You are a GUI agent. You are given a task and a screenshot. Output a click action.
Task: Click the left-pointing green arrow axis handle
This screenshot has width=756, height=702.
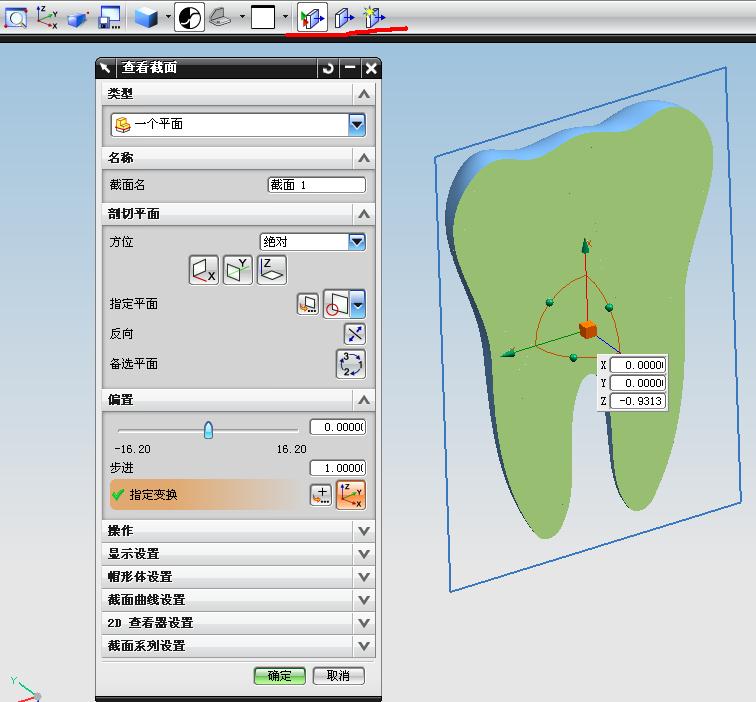coord(508,353)
